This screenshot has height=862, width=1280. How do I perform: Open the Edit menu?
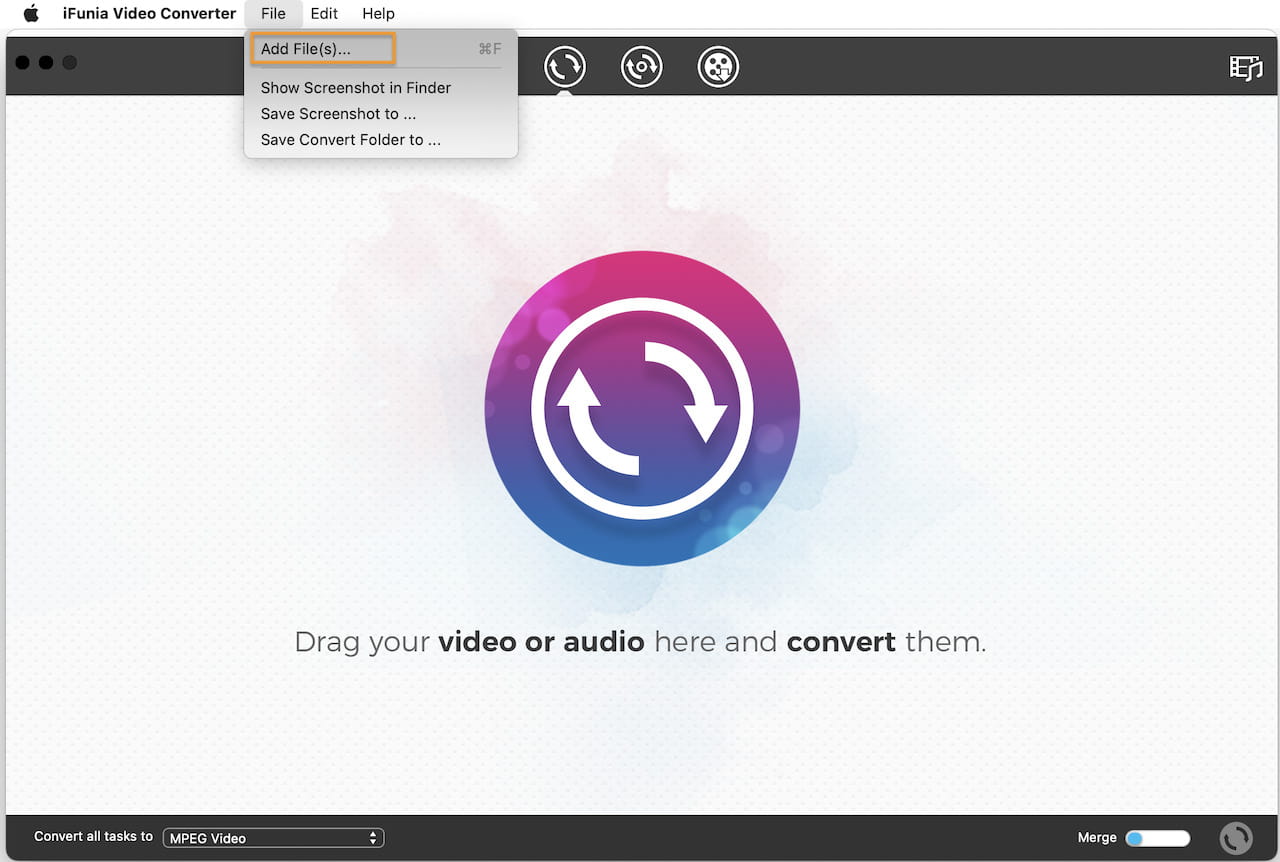click(x=324, y=14)
